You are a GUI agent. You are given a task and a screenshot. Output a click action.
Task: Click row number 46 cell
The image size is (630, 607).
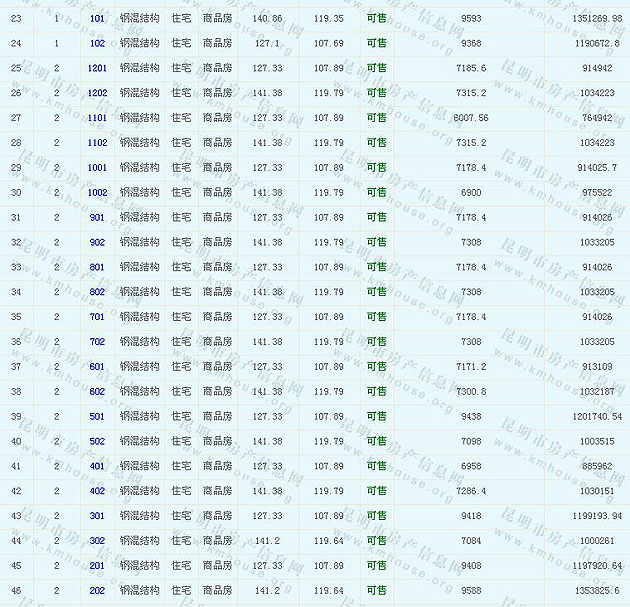tap(15, 591)
